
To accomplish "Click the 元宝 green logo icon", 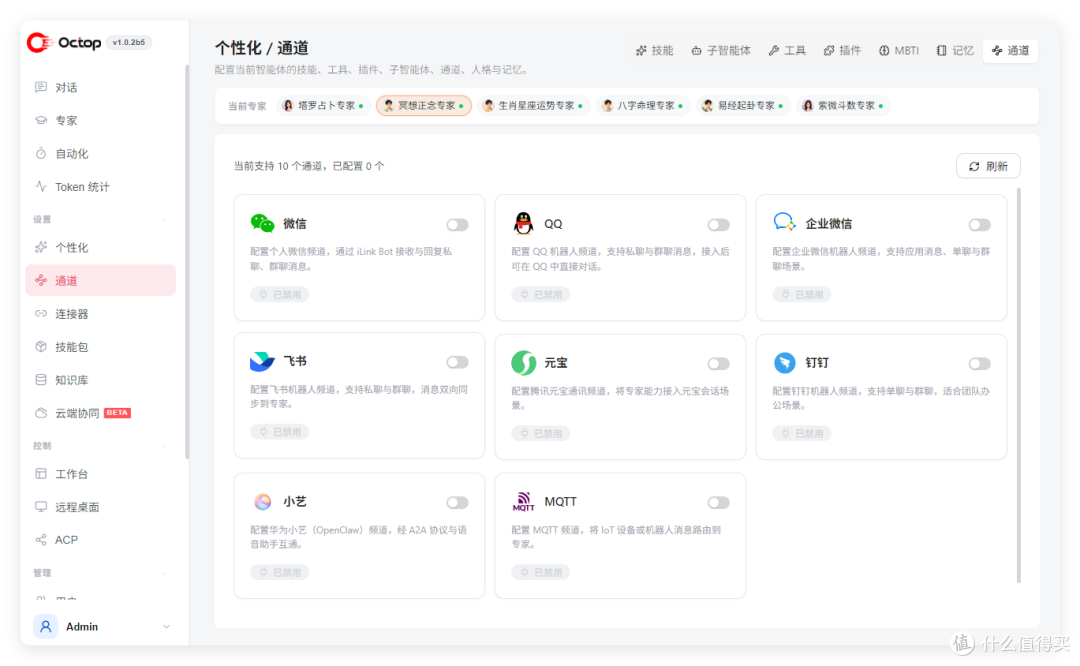I will (x=523, y=362).
